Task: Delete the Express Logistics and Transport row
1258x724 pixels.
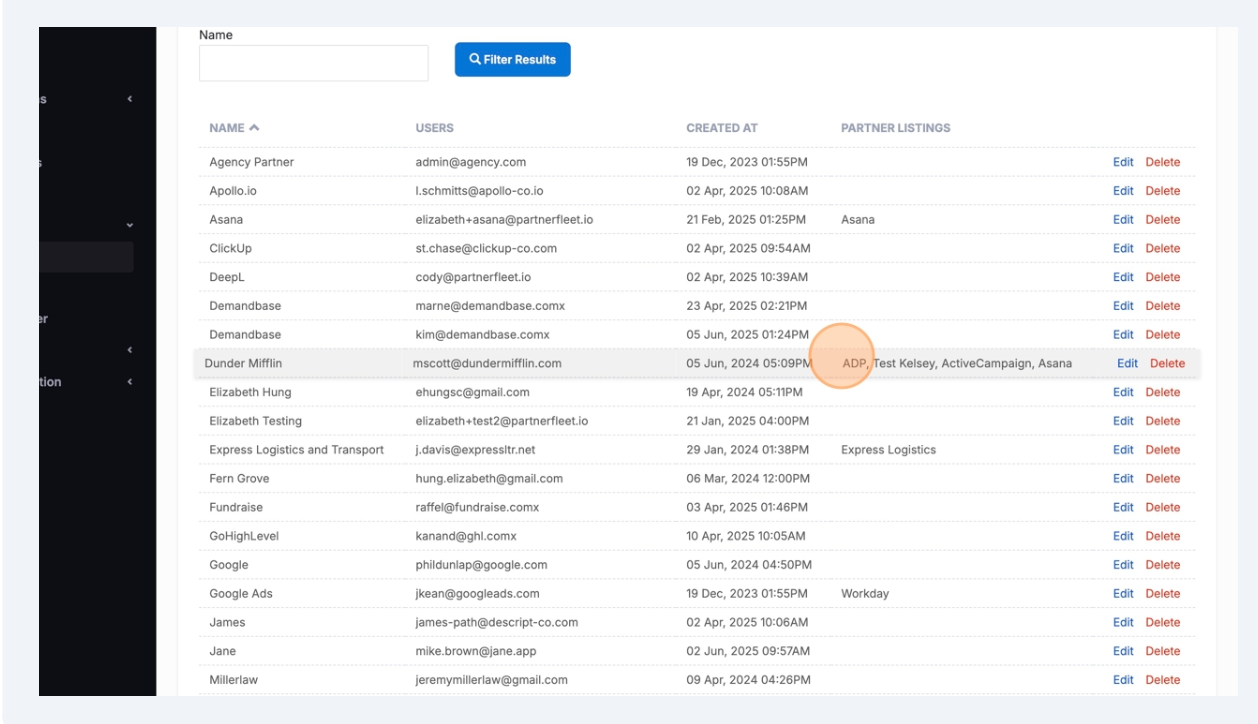Action: [1163, 450]
